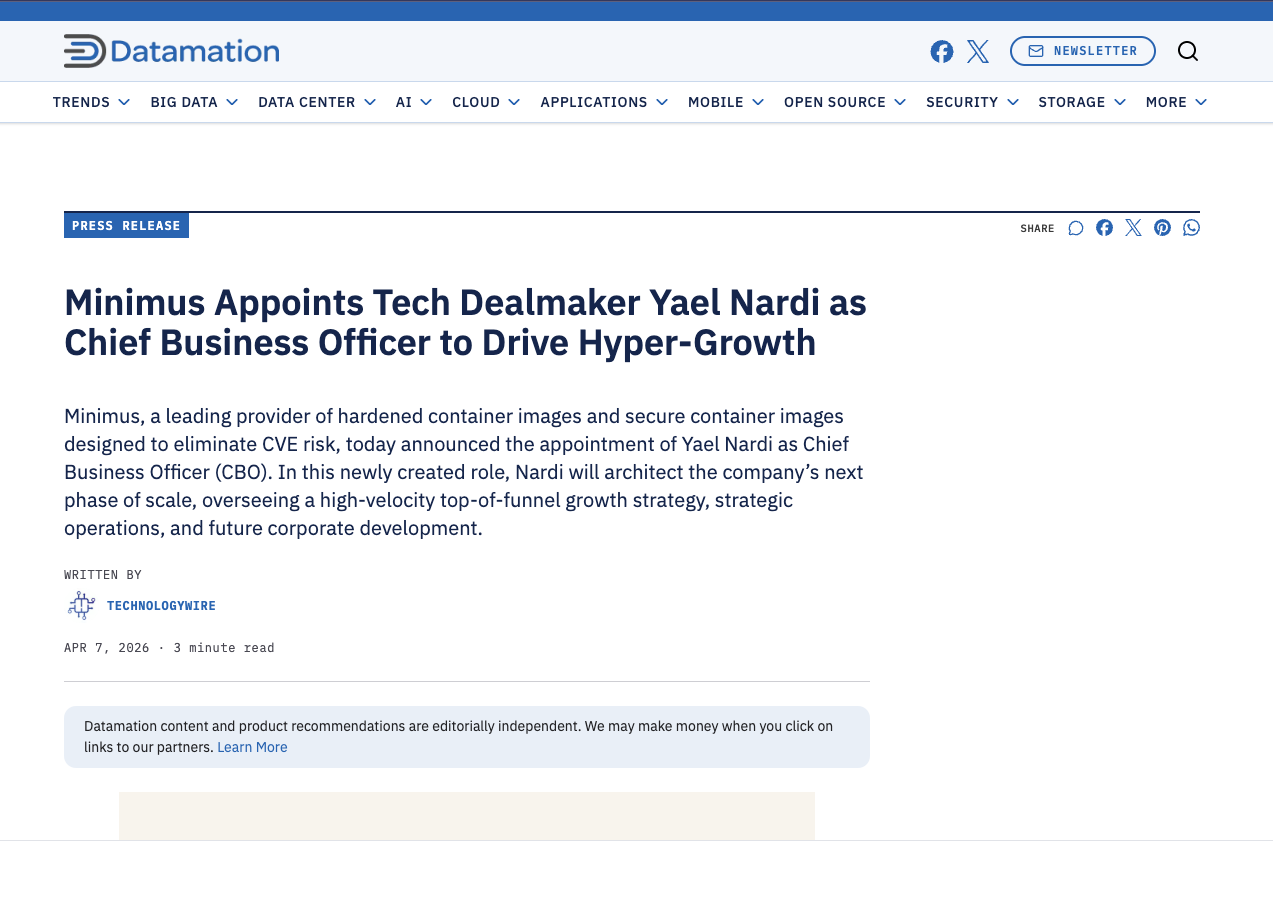The image size is (1273, 923).
Task: Open Datamation Facebook page in header
Action: 941,52
